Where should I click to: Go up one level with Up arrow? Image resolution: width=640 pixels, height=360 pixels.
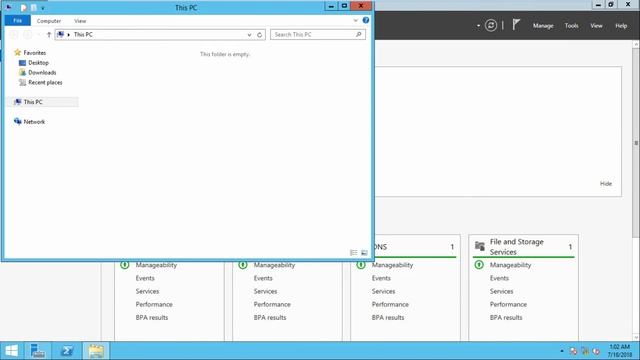(49, 35)
